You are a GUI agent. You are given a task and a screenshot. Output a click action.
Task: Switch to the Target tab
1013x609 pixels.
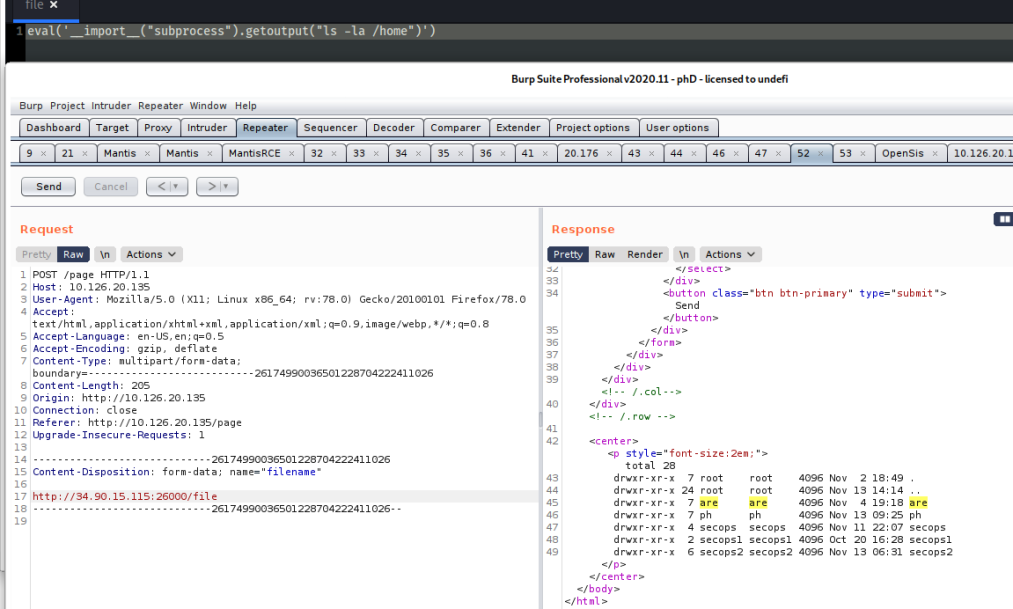pos(112,128)
